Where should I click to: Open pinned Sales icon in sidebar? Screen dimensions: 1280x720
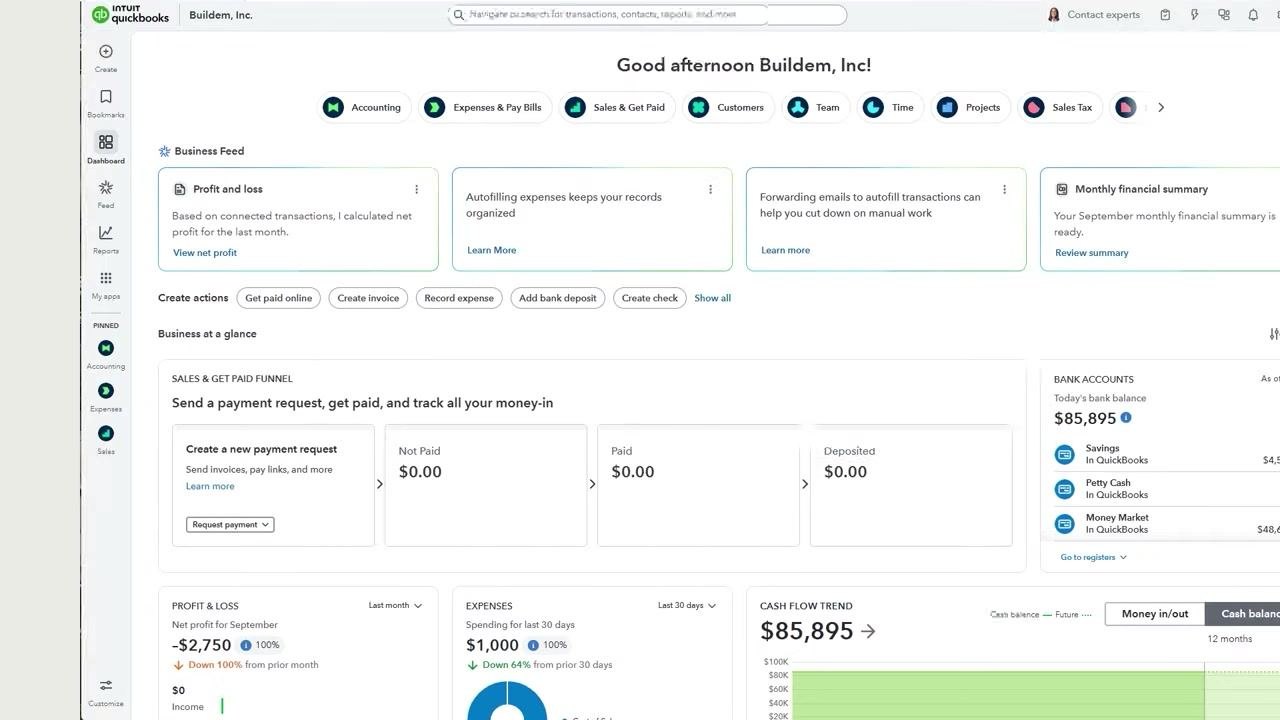(106, 433)
